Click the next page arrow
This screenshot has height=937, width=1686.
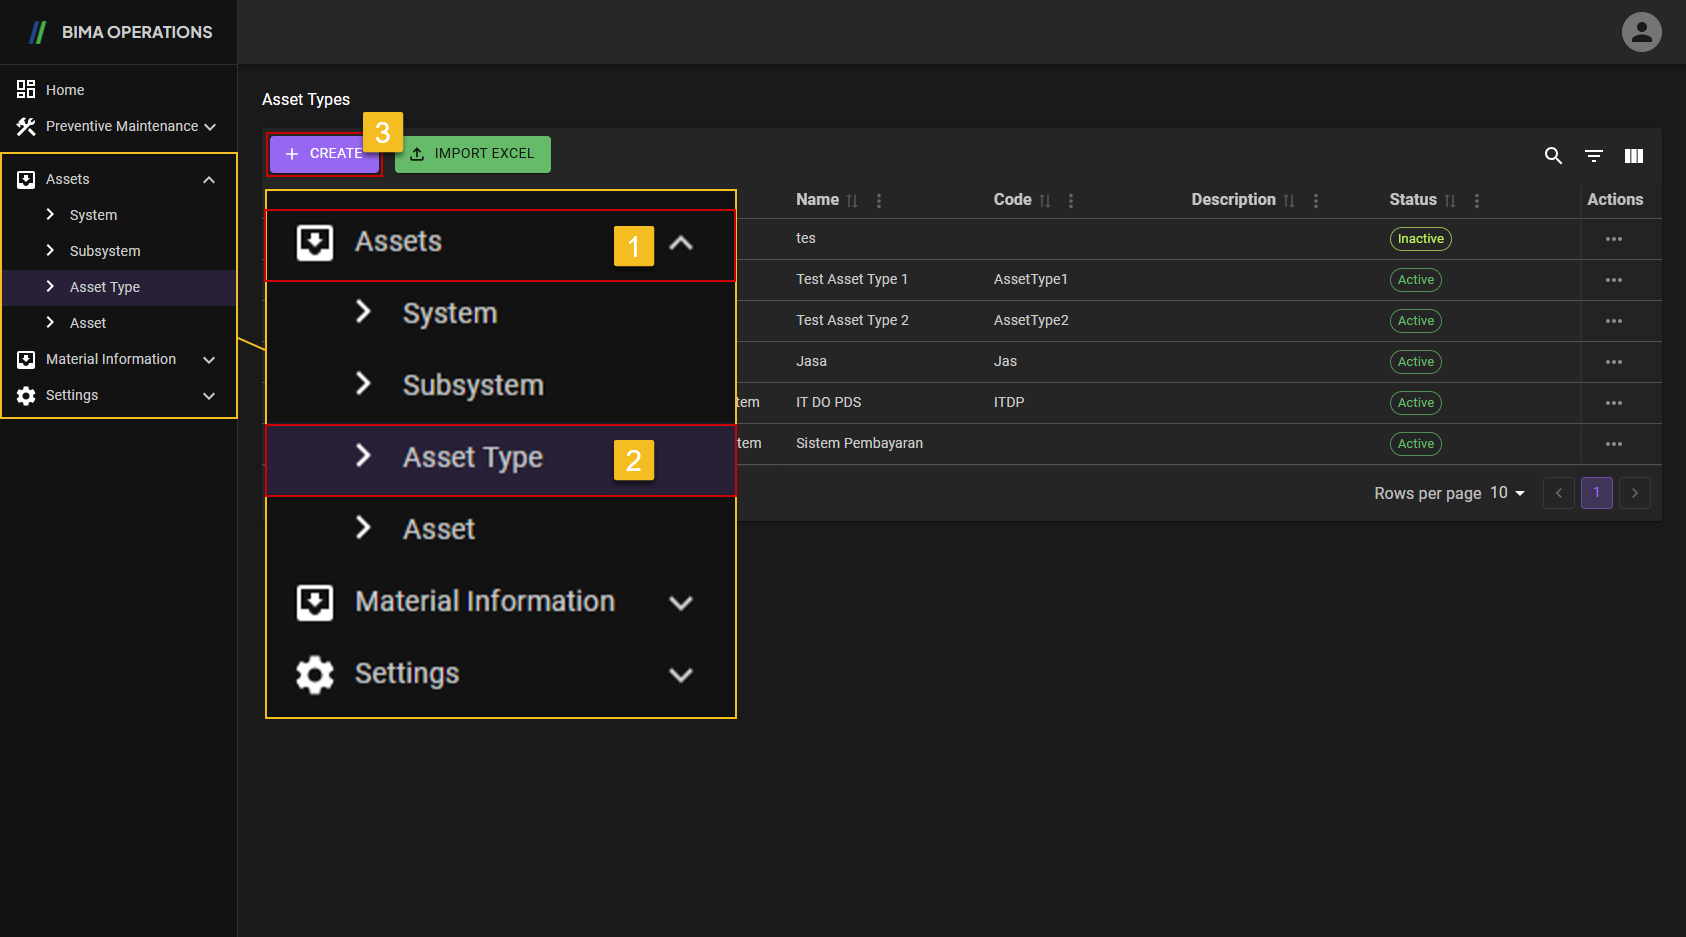coord(1634,493)
